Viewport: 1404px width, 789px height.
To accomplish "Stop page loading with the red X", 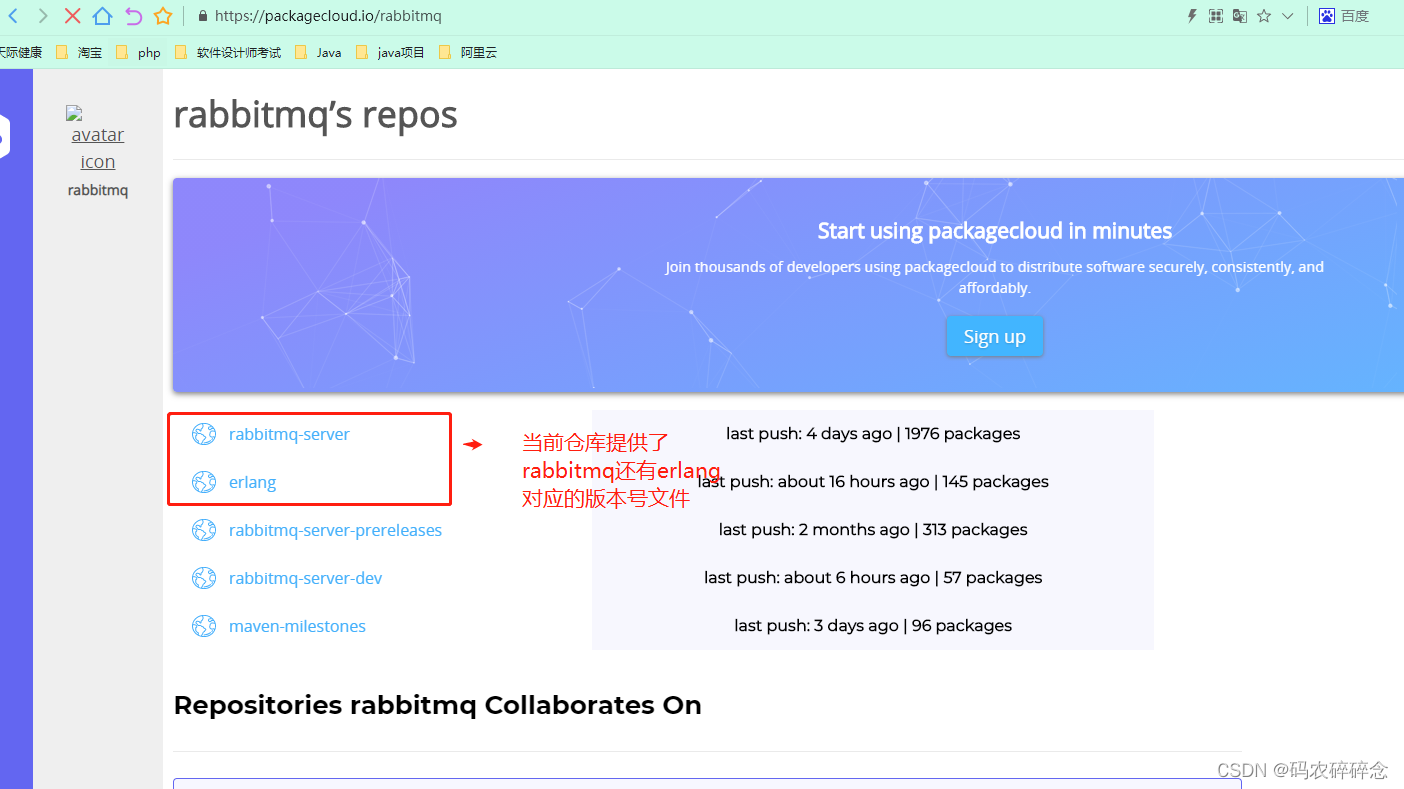I will (x=72, y=16).
